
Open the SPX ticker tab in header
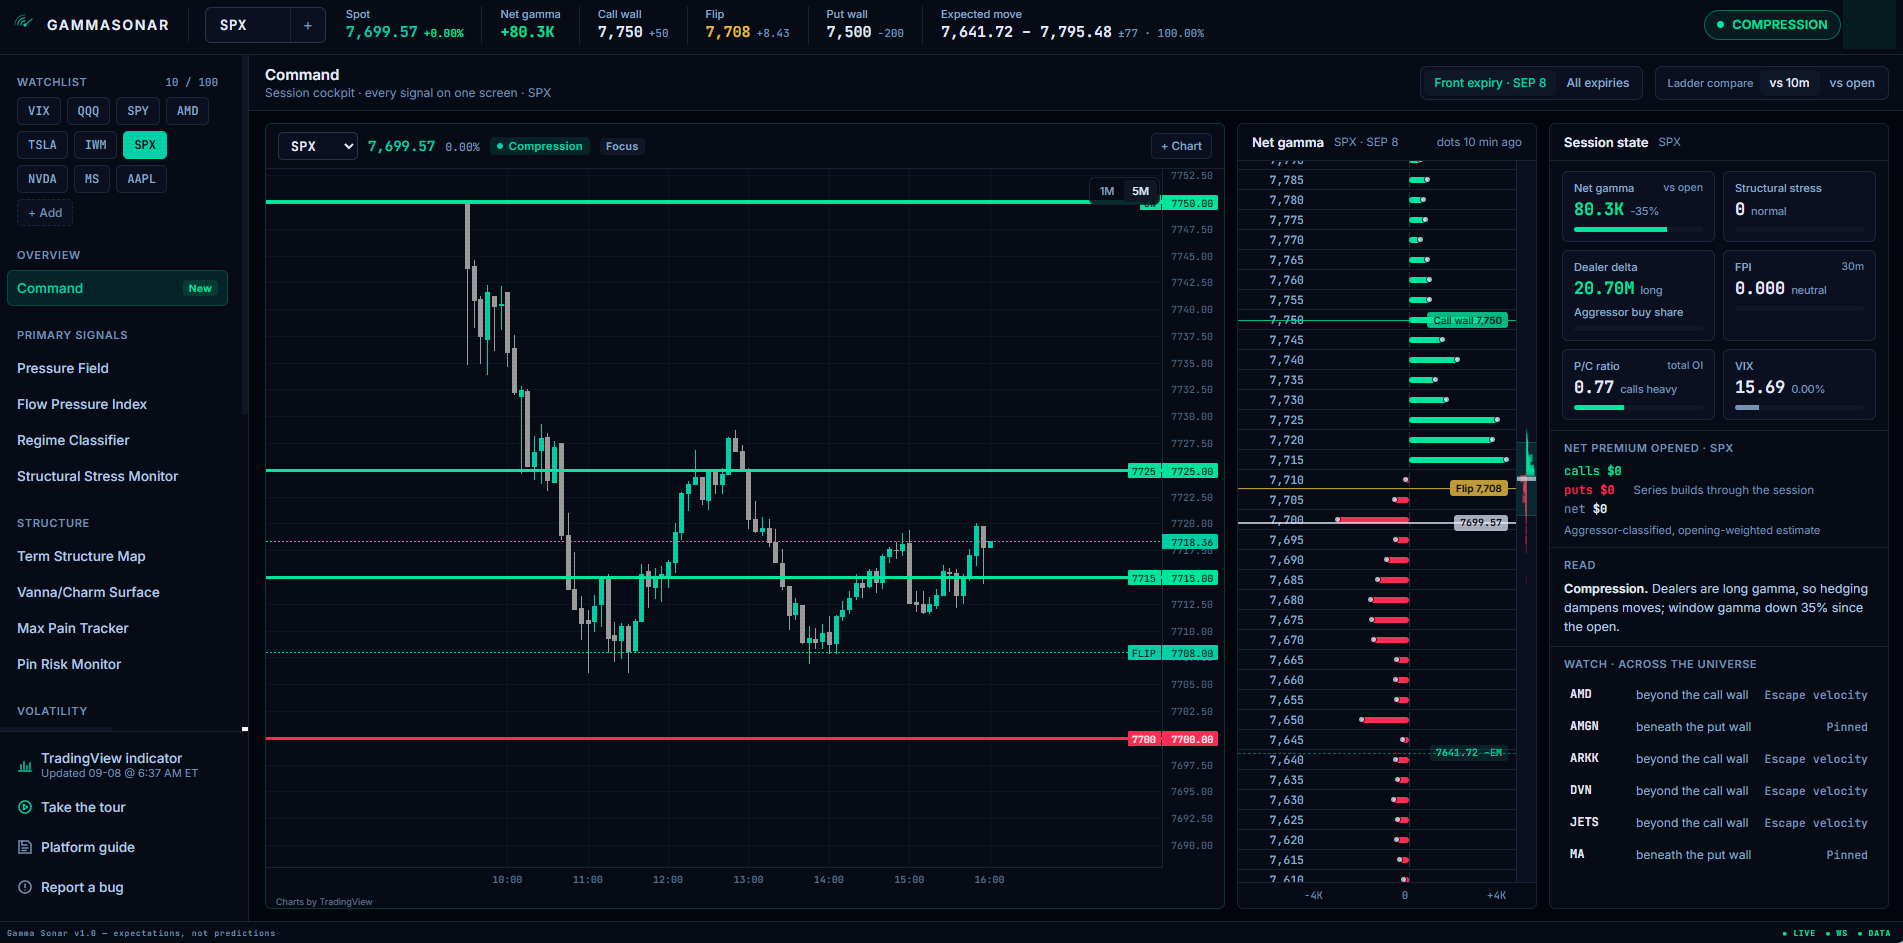(248, 25)
